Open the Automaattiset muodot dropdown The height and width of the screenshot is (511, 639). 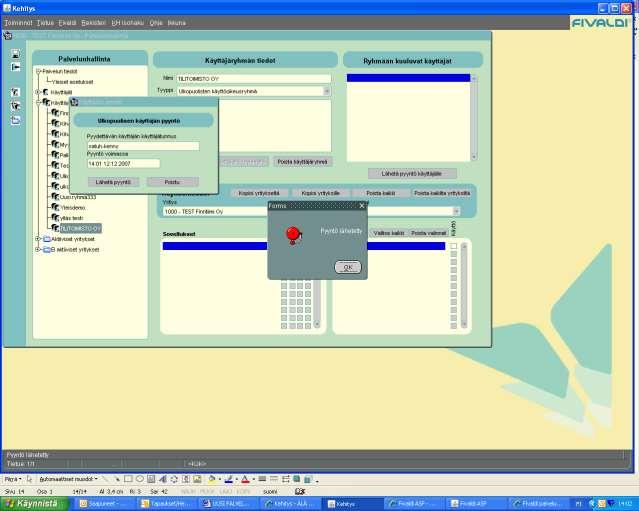click(x=68, y=479)
